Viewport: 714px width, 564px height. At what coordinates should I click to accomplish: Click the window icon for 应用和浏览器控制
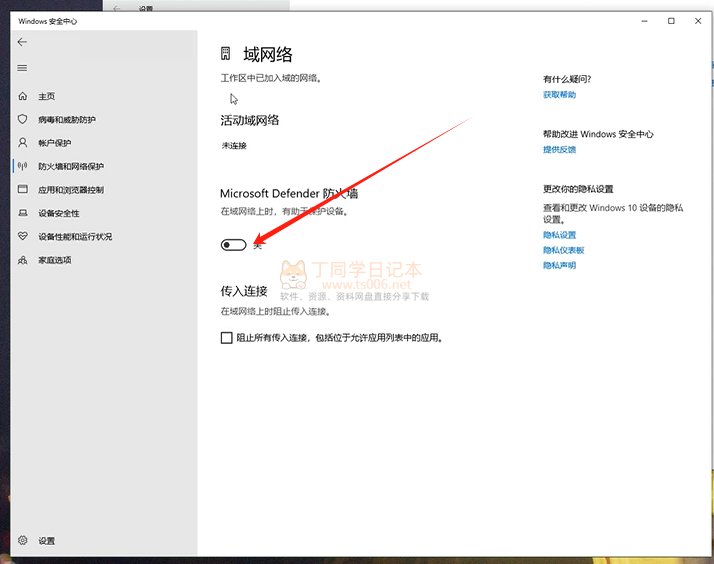pos(23,190)
